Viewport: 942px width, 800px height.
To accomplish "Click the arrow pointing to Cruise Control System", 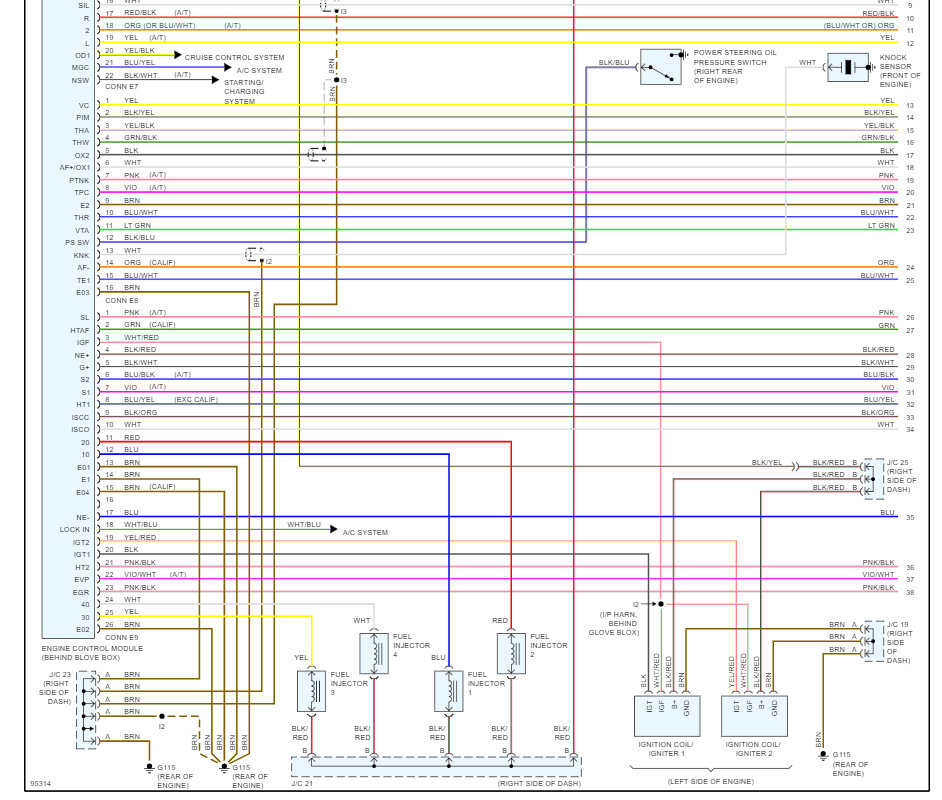I will pyautogui.click(x=177, y=55).
